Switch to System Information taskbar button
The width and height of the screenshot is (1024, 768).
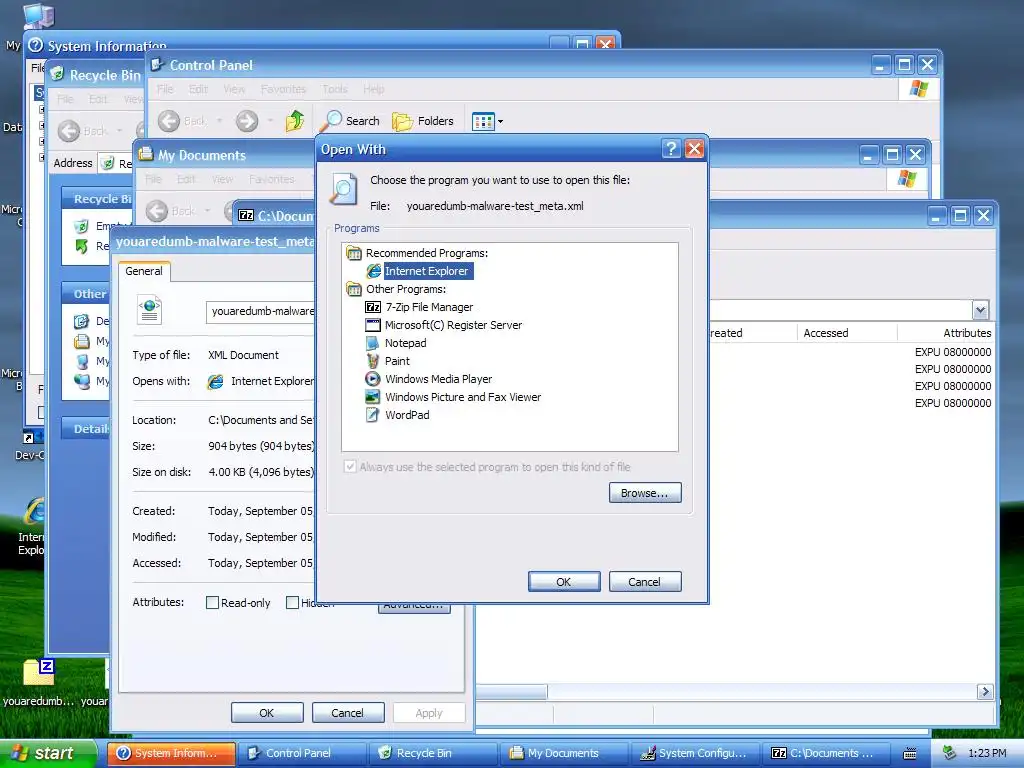[171, 753]
